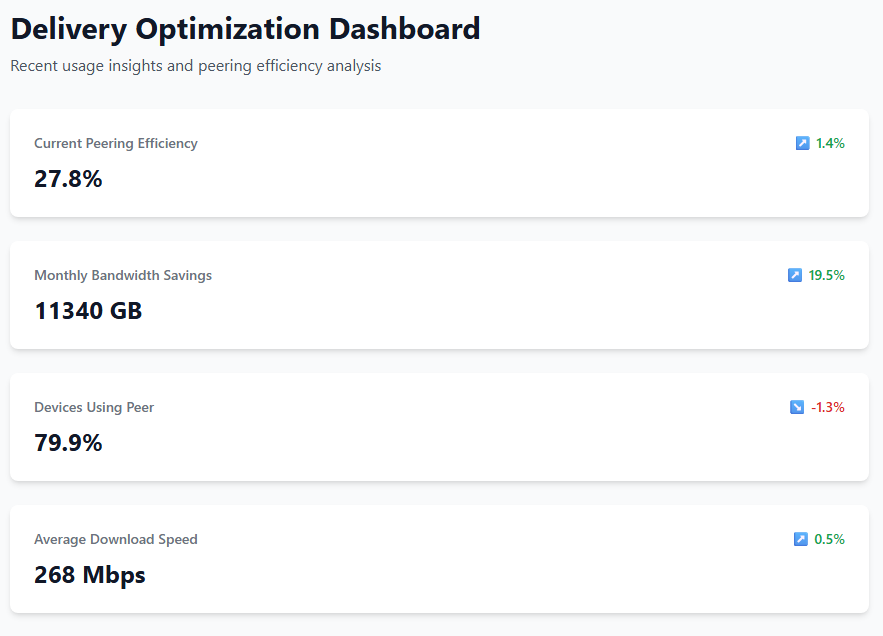This screenshot has height=636, width=883.
Task: Click the up-arrow icon for Average Download Speed
Action: [x=800, y=539]
